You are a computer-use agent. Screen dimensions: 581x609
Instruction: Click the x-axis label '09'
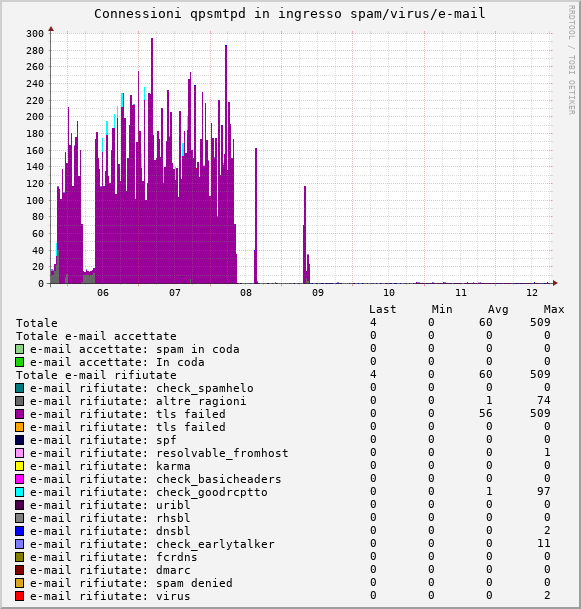[x=318, y=293]
